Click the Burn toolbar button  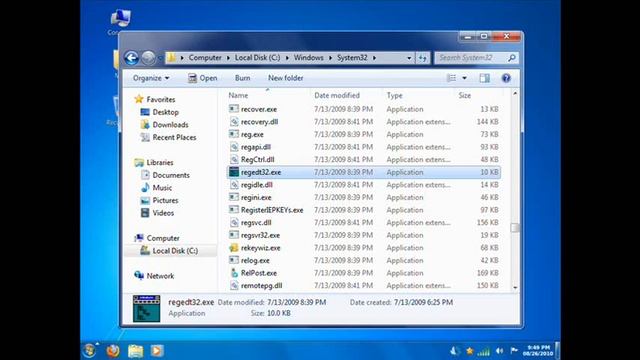pyautogui.click(x=242, y=78)
